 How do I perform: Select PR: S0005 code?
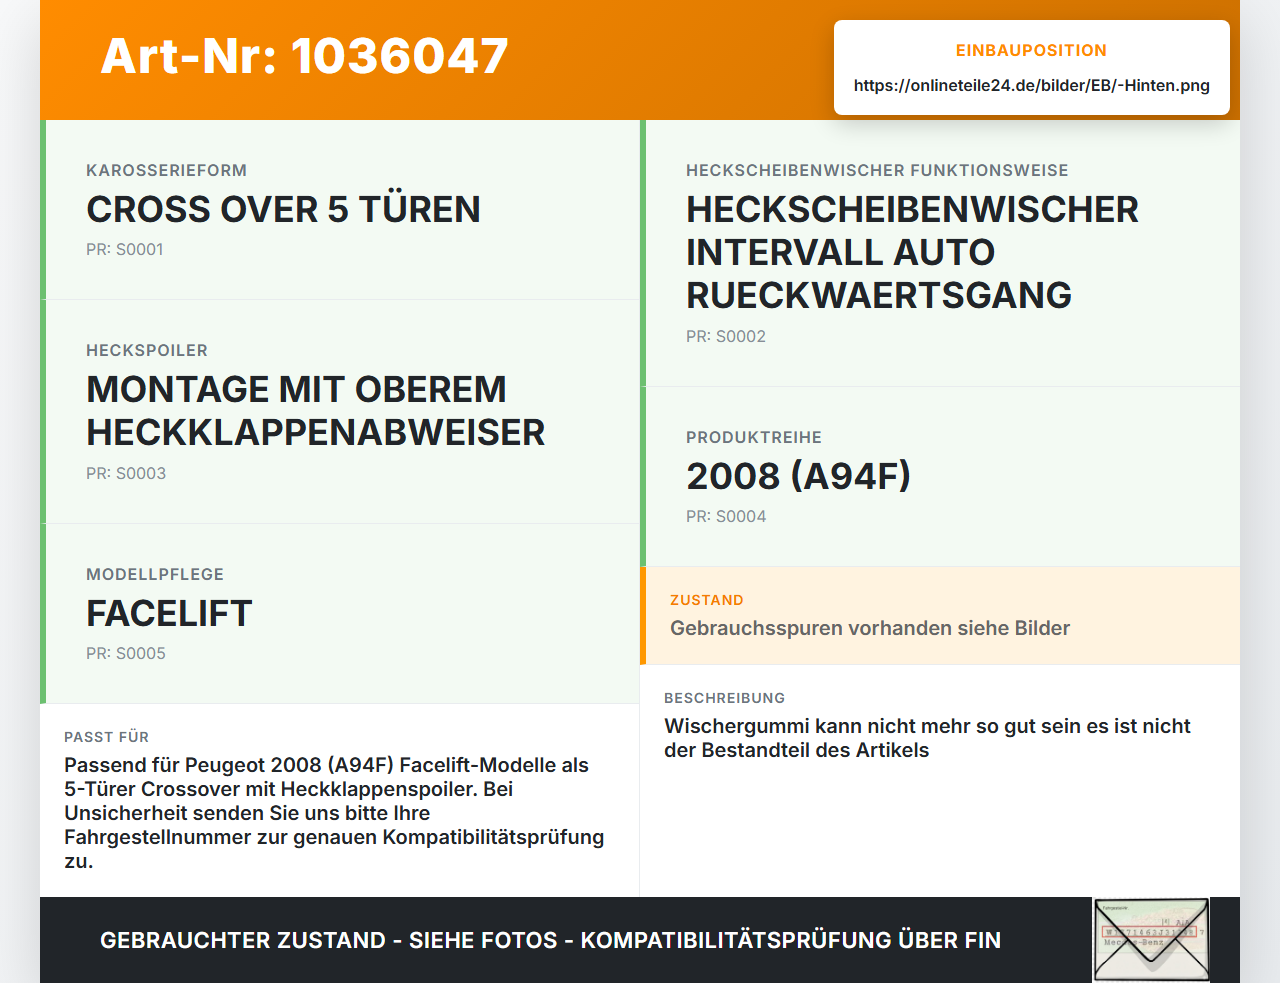(126, 653)
